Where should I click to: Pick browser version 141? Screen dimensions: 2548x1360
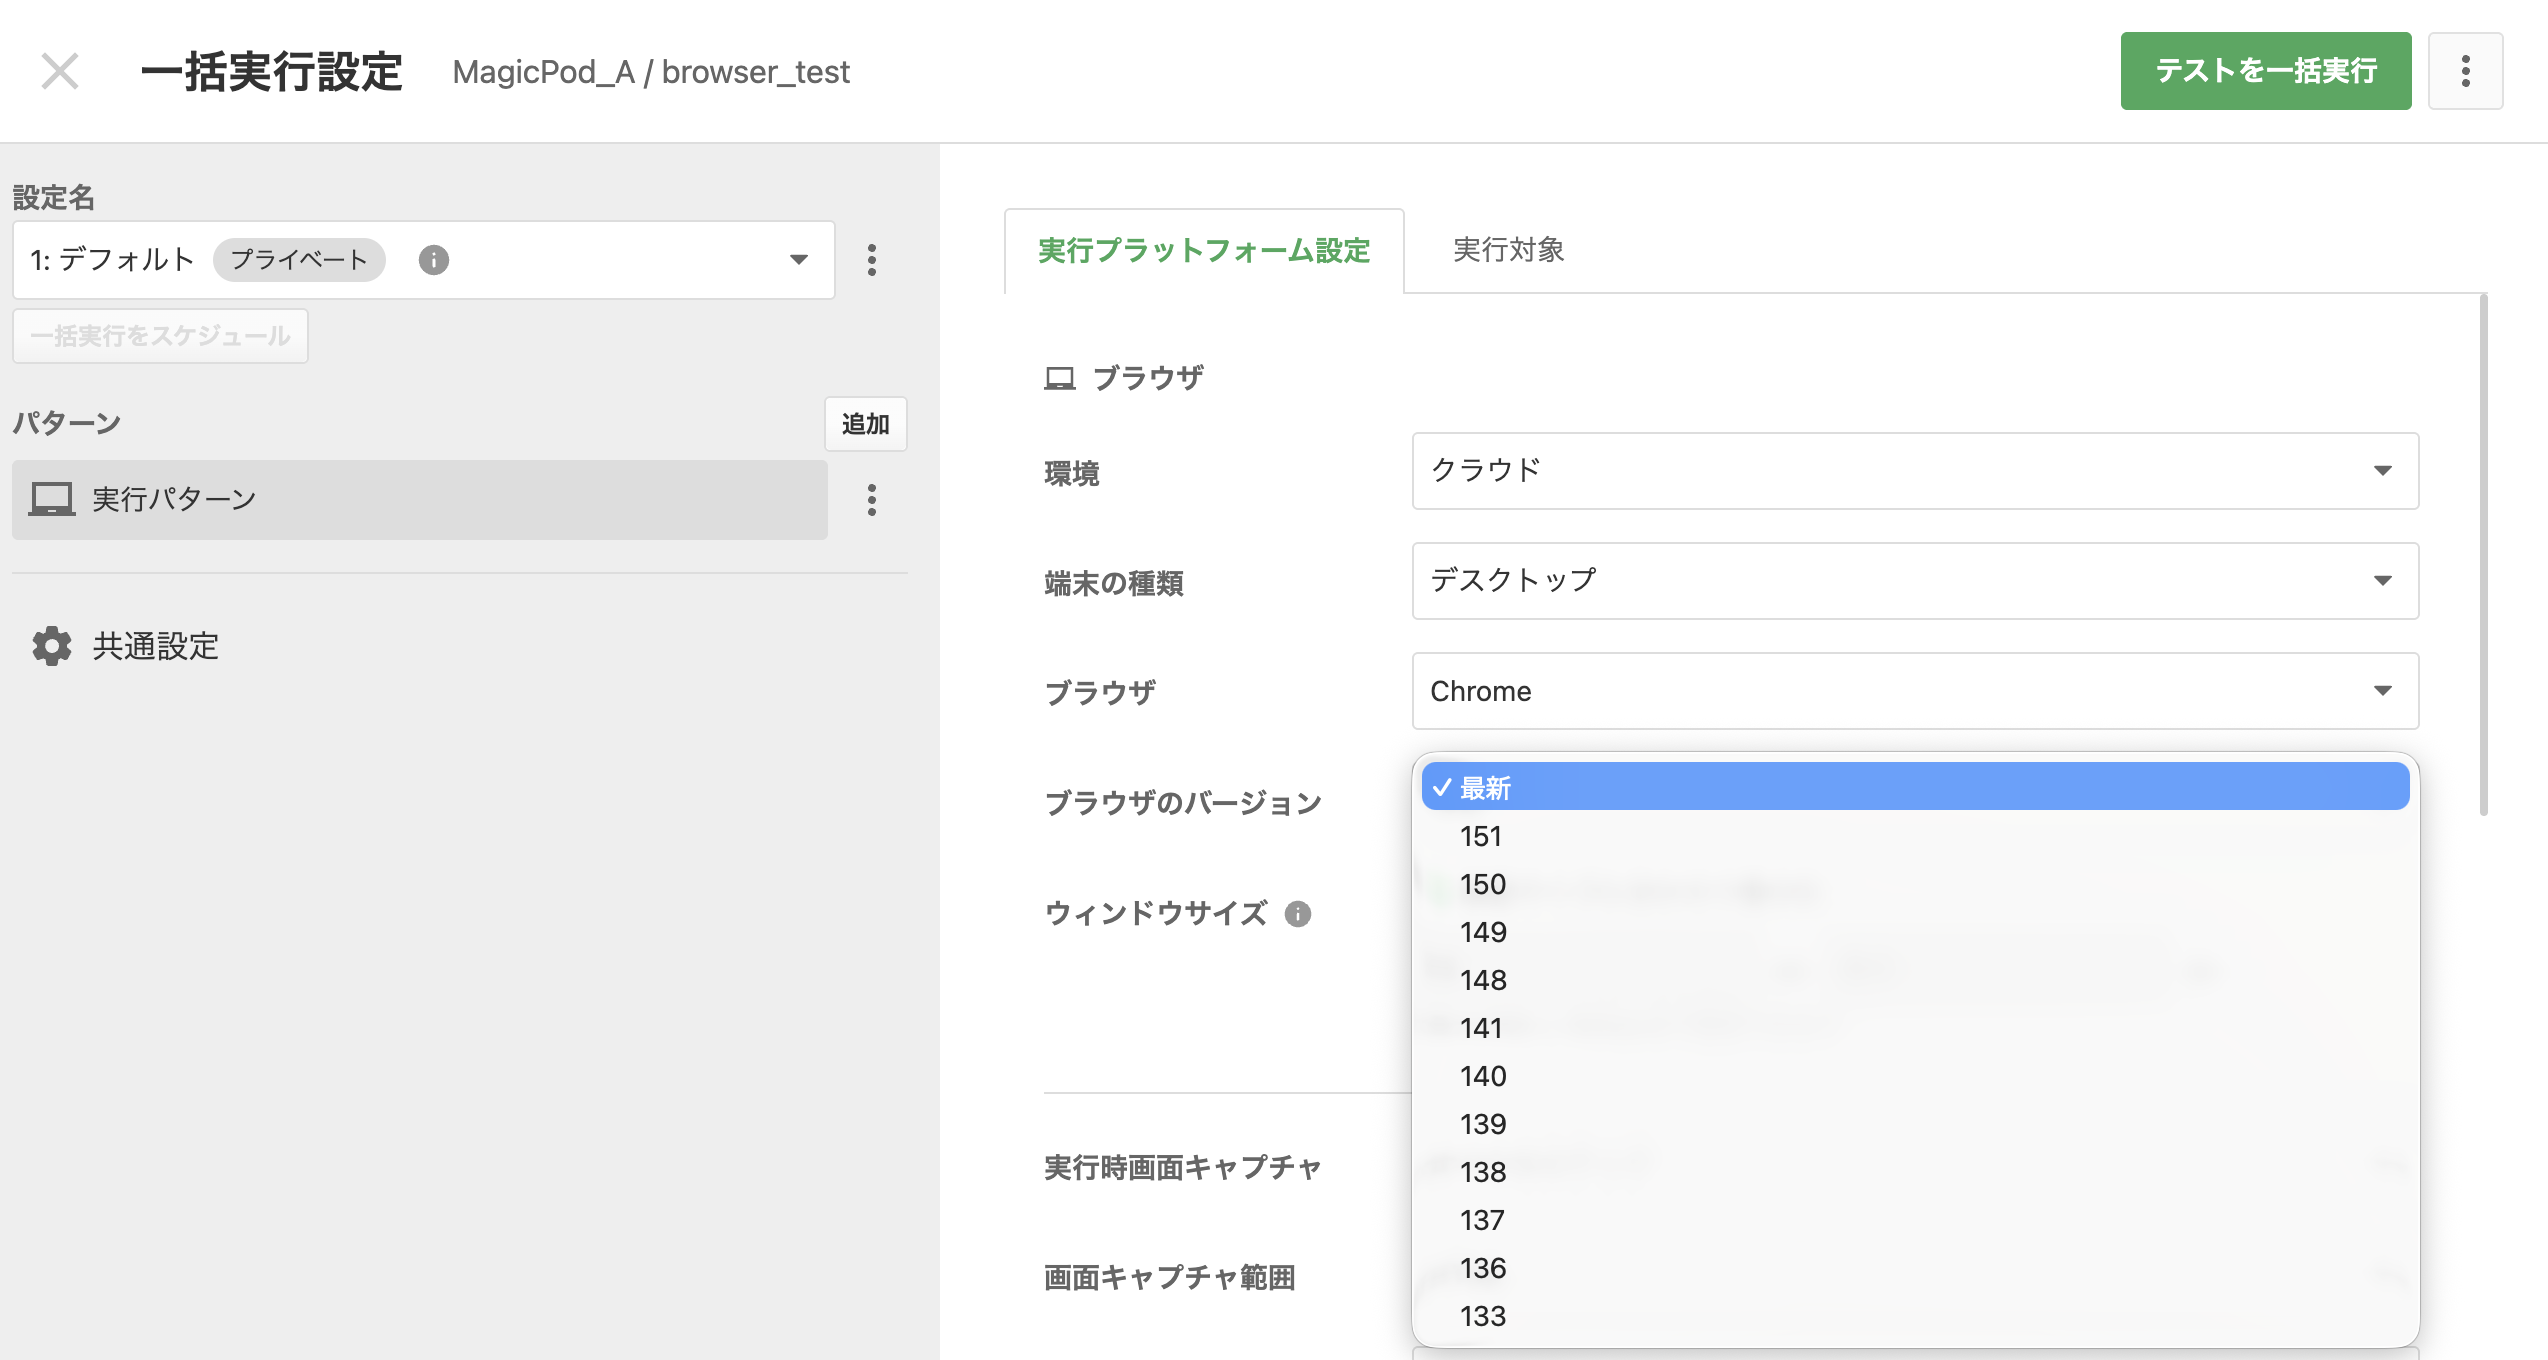coord(1915,1028)
